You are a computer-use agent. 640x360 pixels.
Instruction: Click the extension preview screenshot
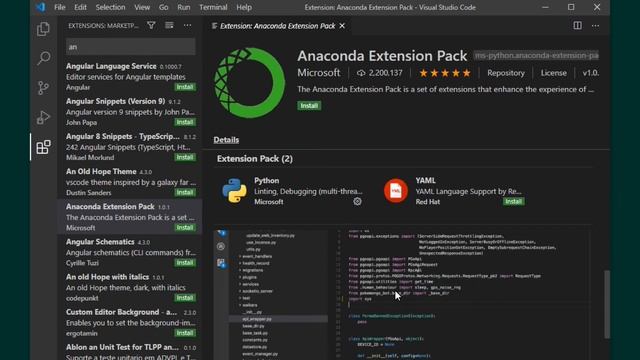[402, 294]
